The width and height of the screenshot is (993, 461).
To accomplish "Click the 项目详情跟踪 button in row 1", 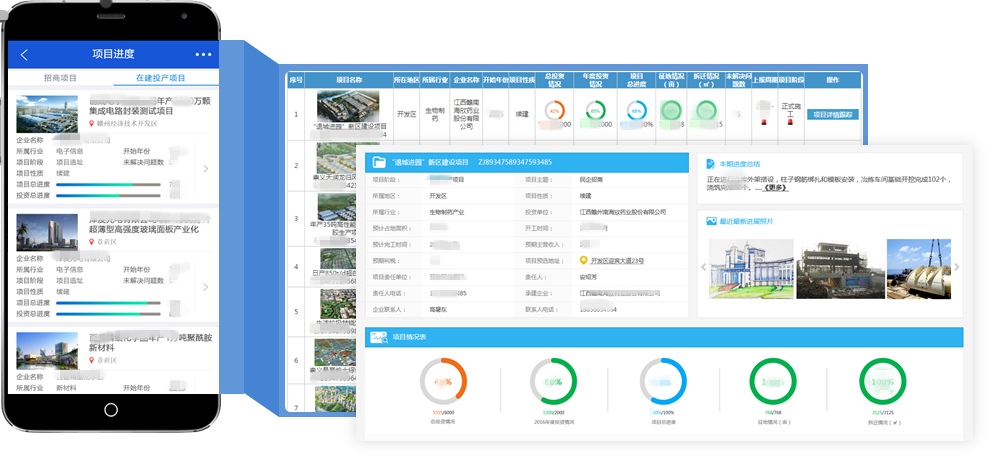I will pos(833,115).
